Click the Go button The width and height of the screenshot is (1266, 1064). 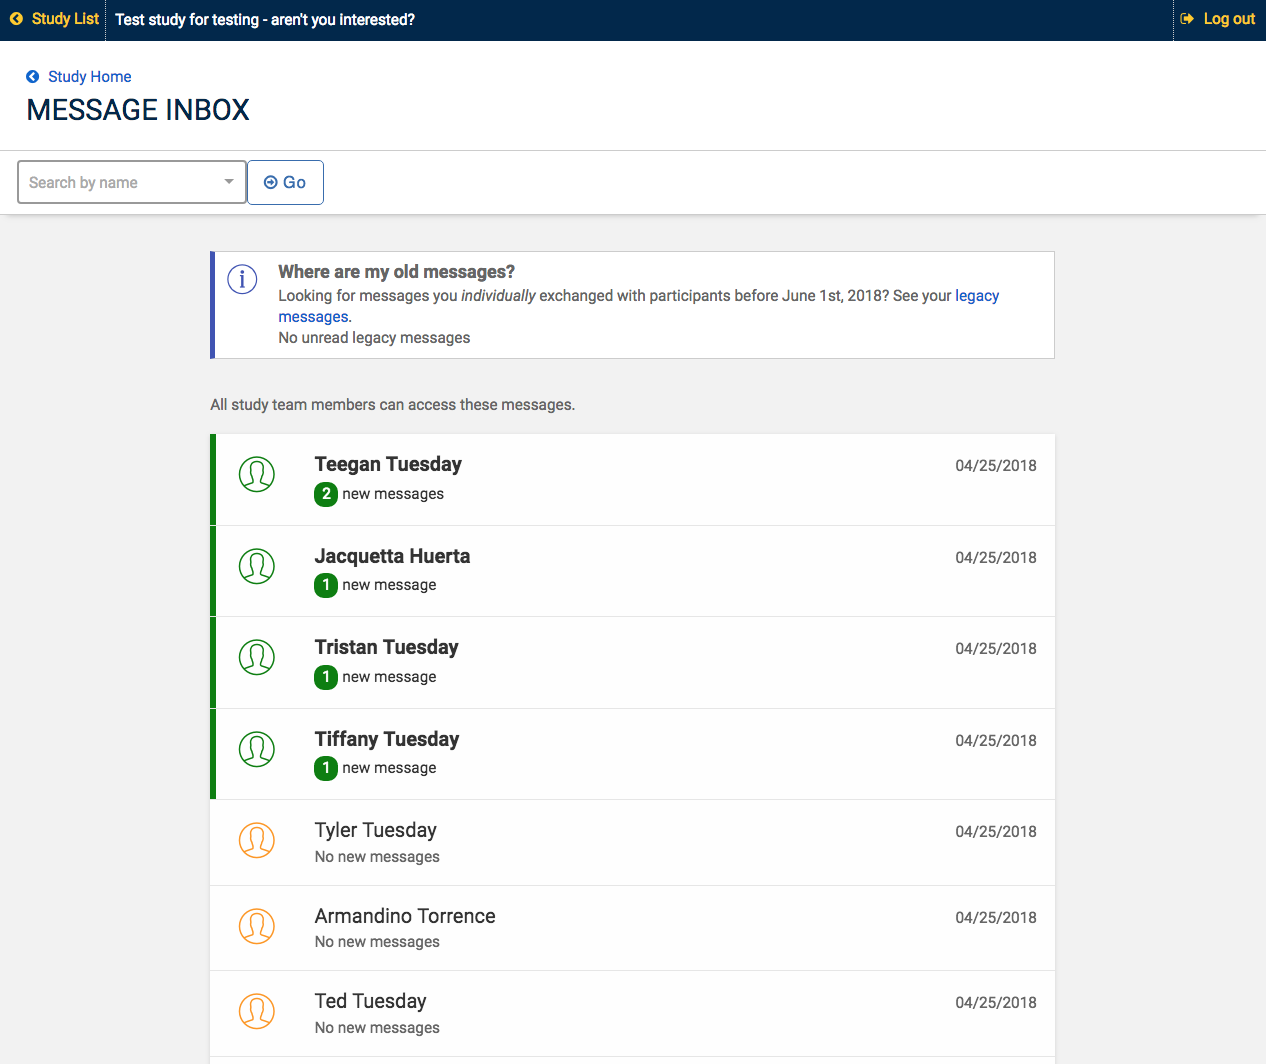tap(285, 182)
